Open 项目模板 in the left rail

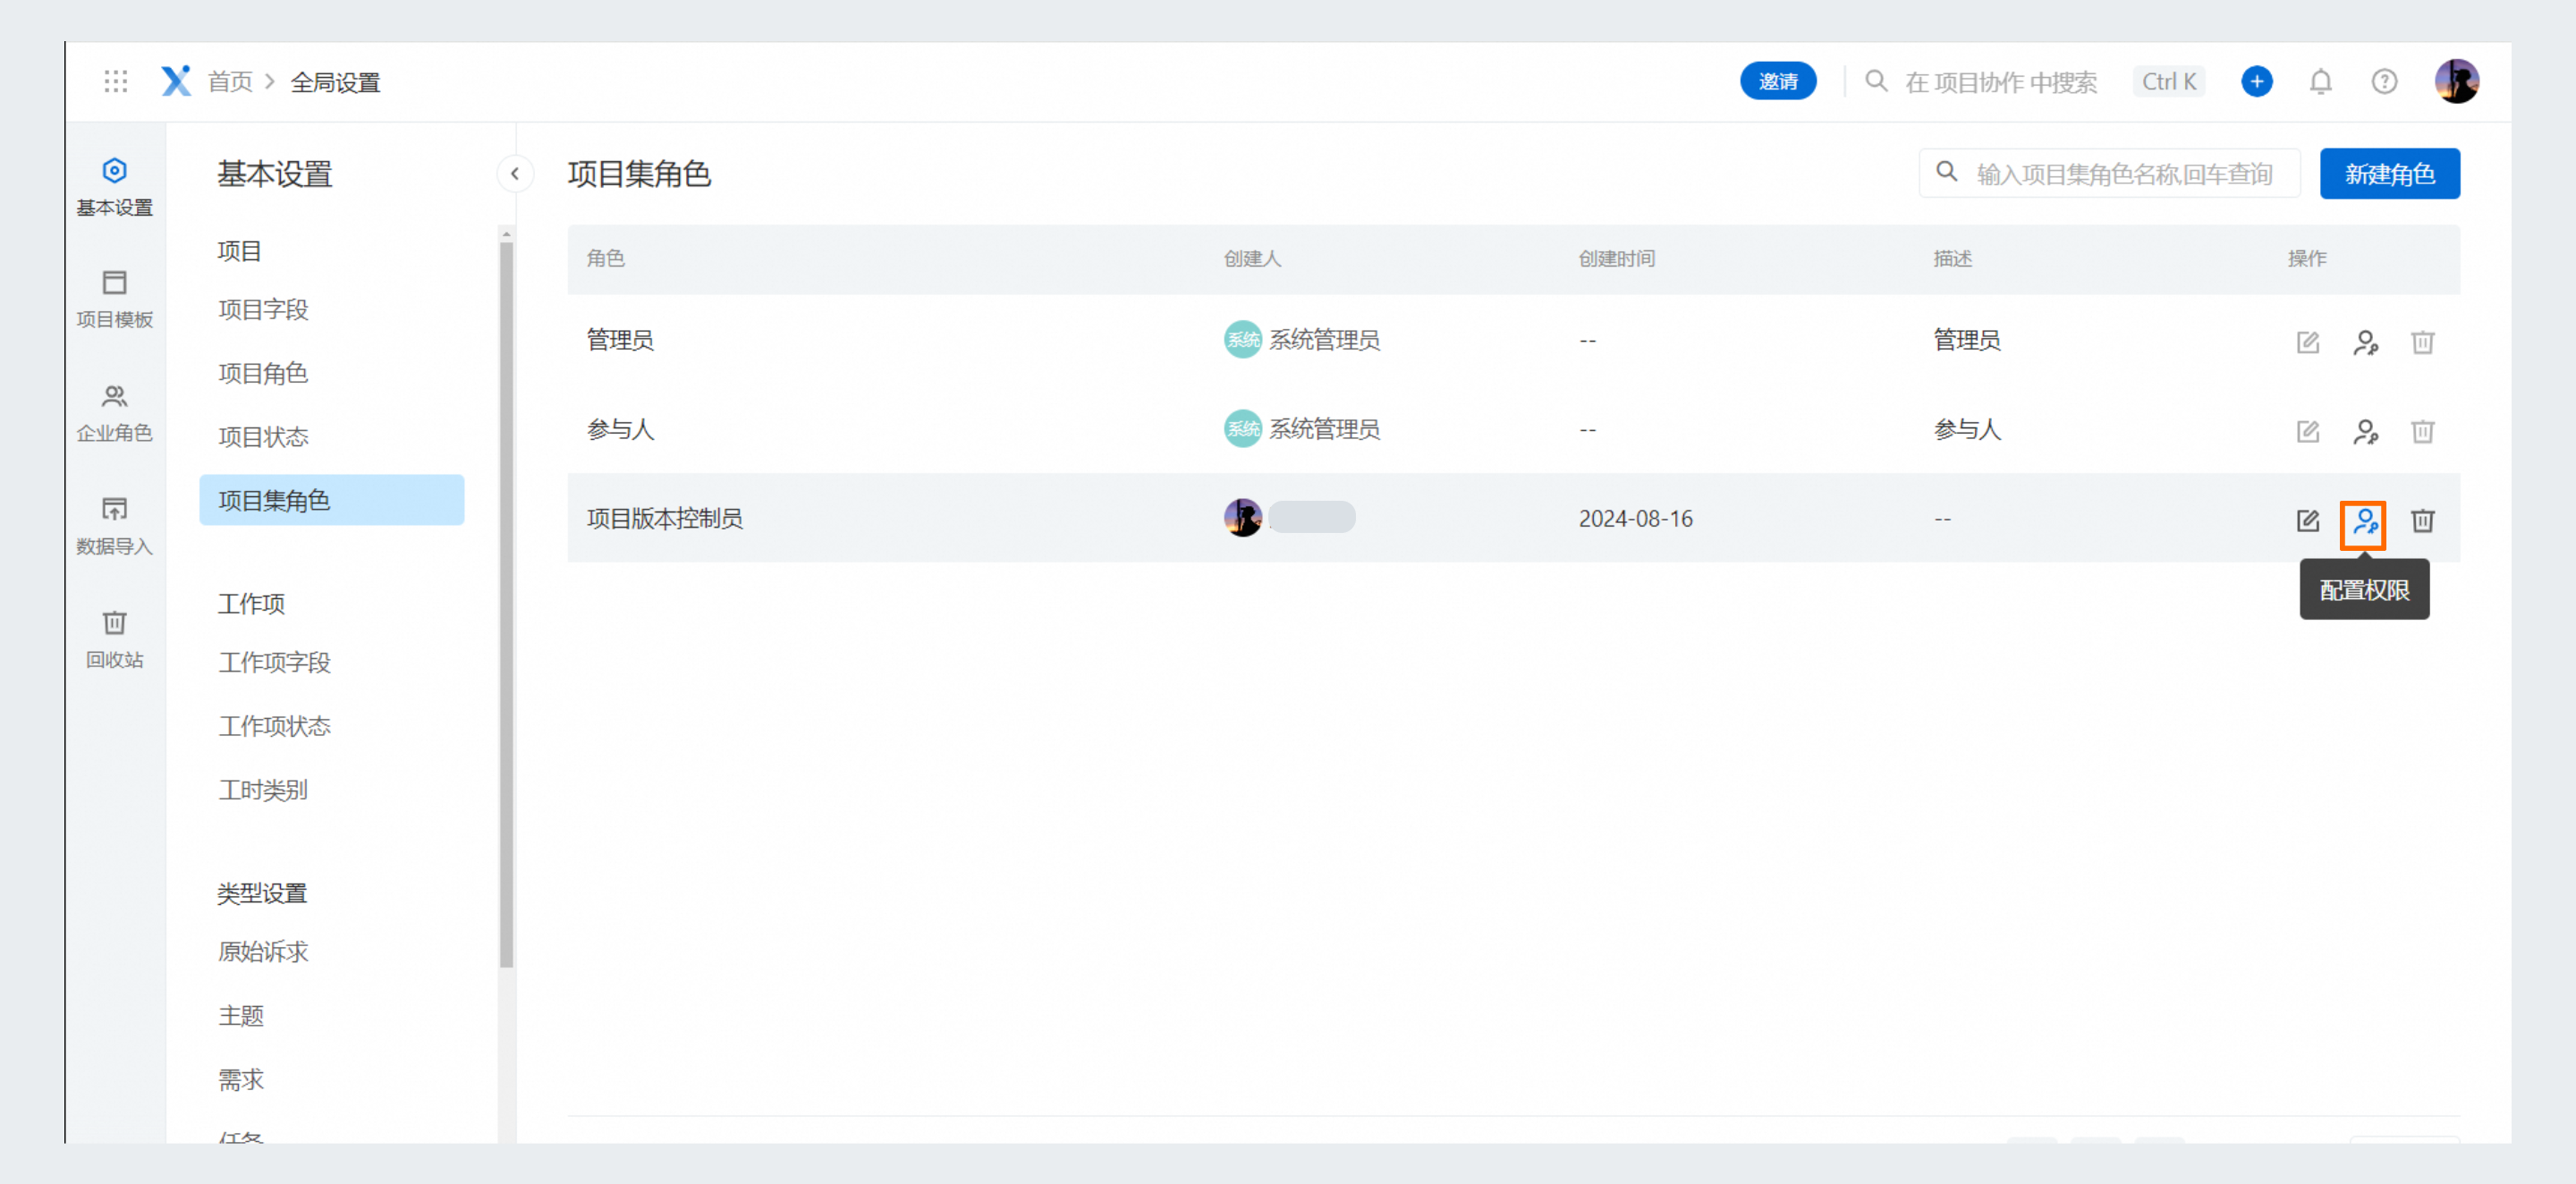pos(115,299)
